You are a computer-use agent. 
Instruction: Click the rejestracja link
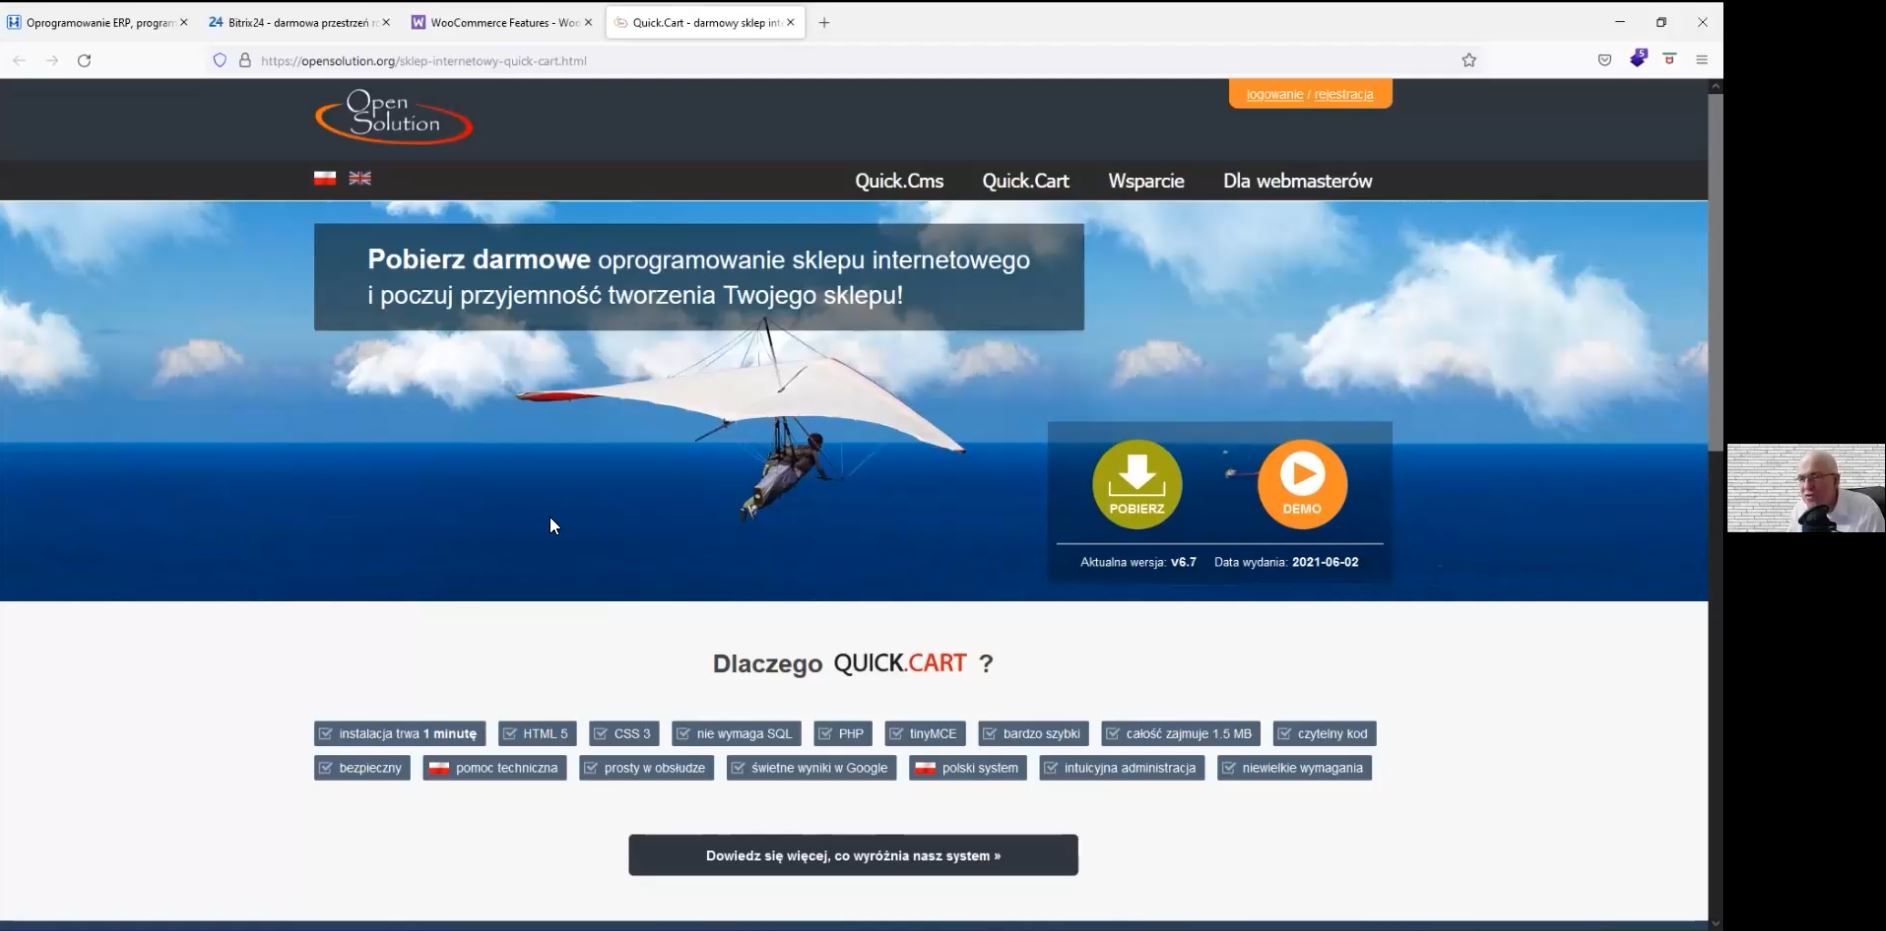point(1344,94)
